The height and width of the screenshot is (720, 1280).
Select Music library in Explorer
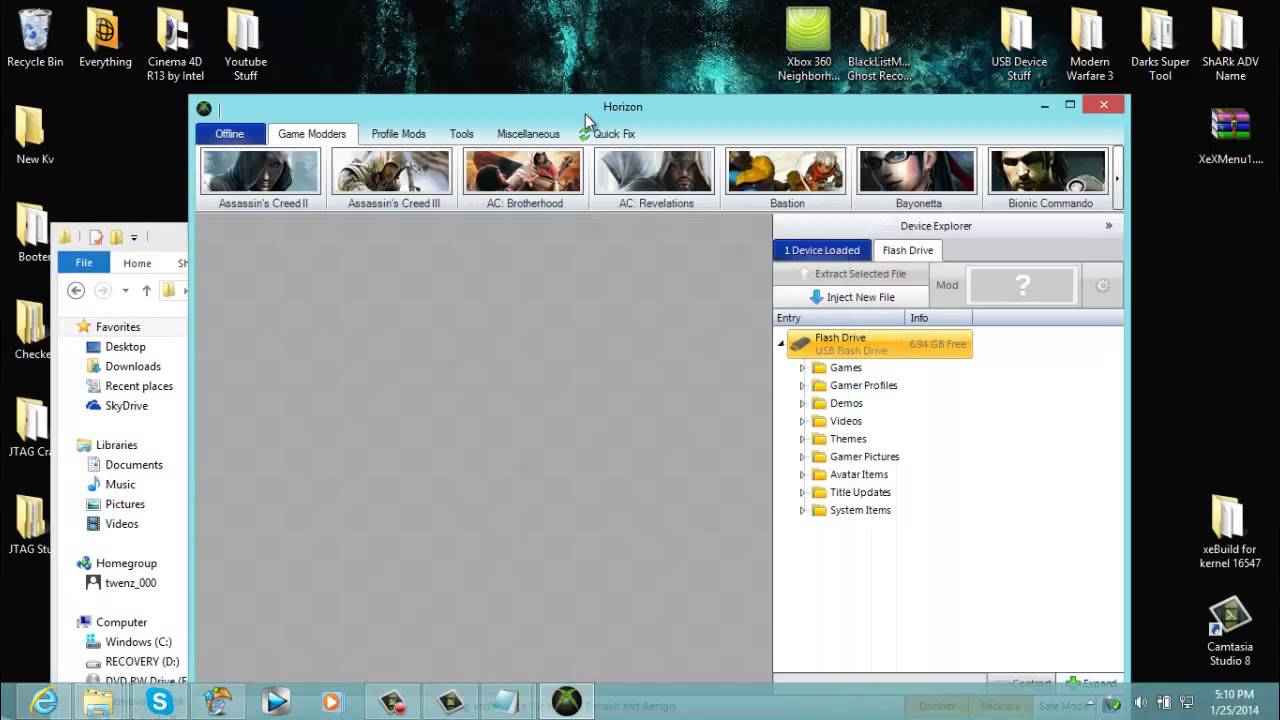[x=110, y=484]
